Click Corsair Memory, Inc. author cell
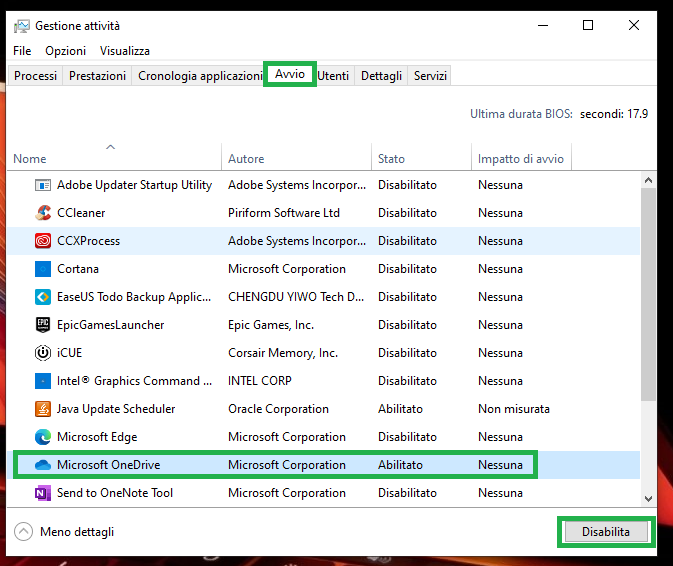673x566 pixels. (x=283, y=353)
